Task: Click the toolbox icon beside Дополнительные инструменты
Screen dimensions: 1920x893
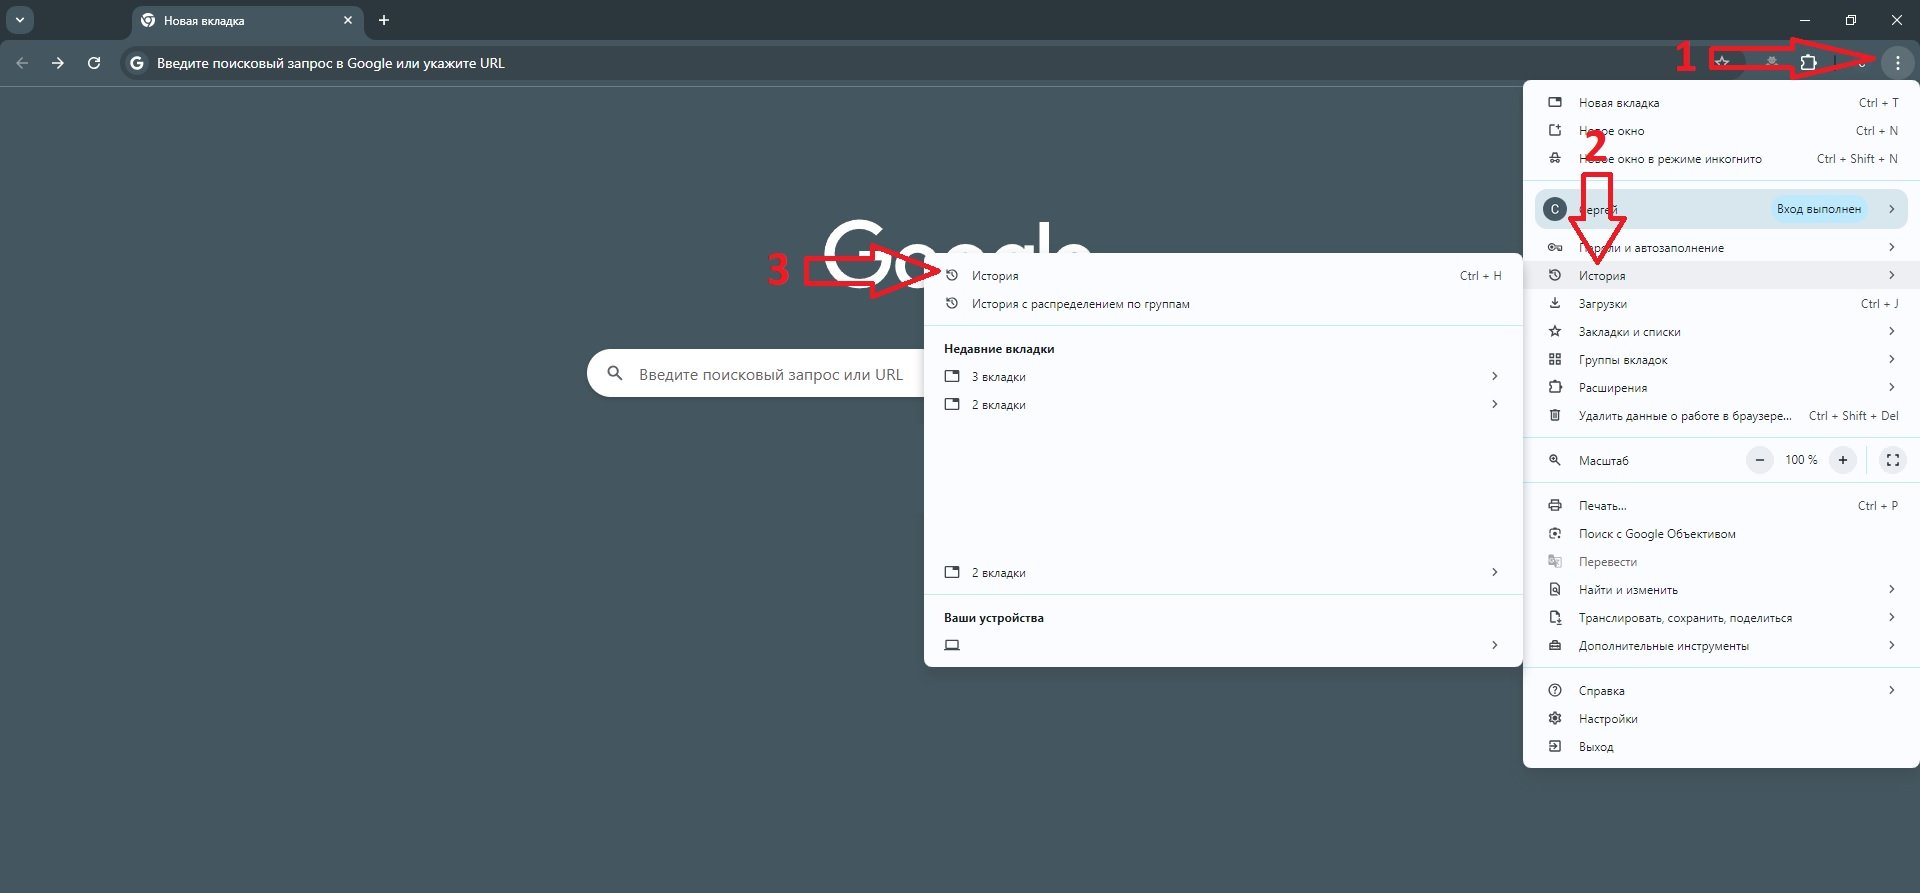Action: pyautogui.click(x=1554, y=645)
